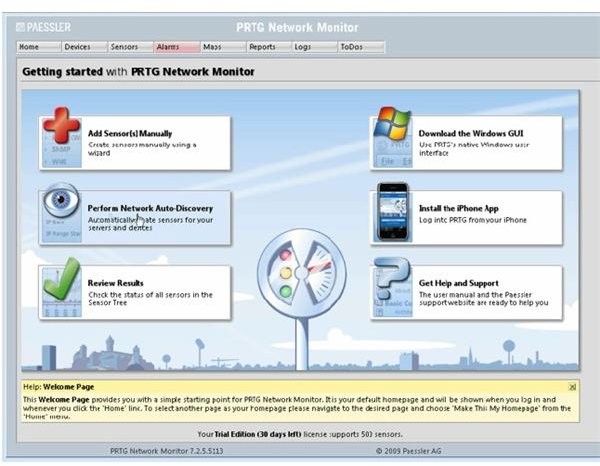Screen dimensions: 600x466
Task: Click the PRTG Network Monitor version footer text
Action: [166, 451]
